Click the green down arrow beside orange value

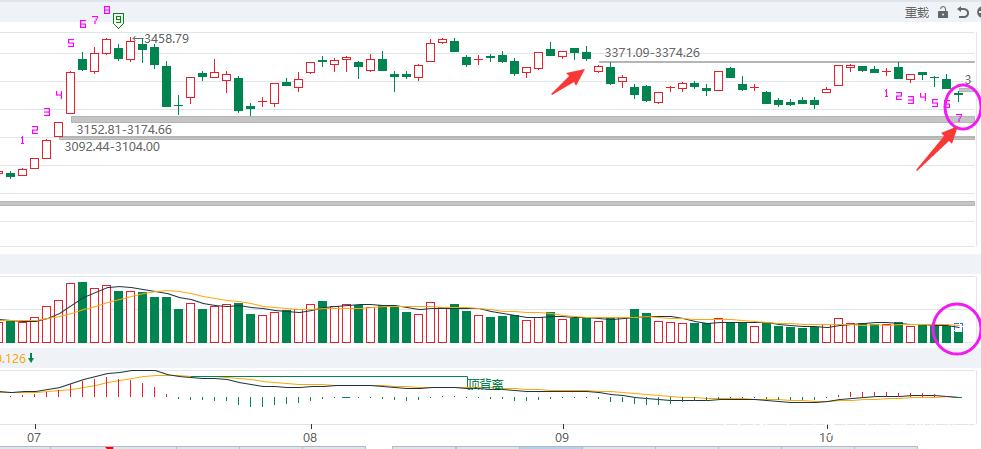31,357
